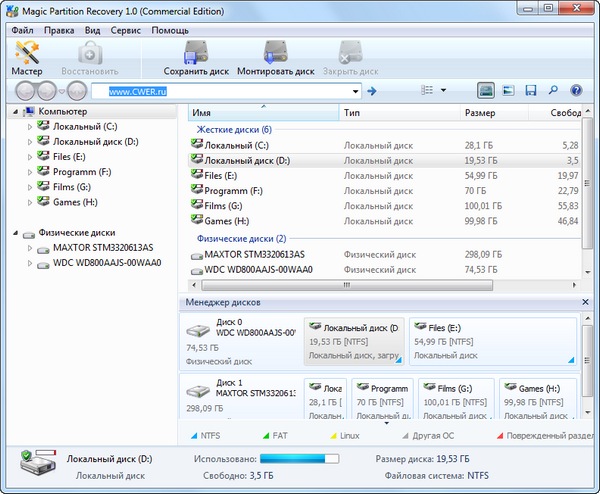Open the Сервис menu
The height and width of the screenshot is (494, 600).
[125, 30]
